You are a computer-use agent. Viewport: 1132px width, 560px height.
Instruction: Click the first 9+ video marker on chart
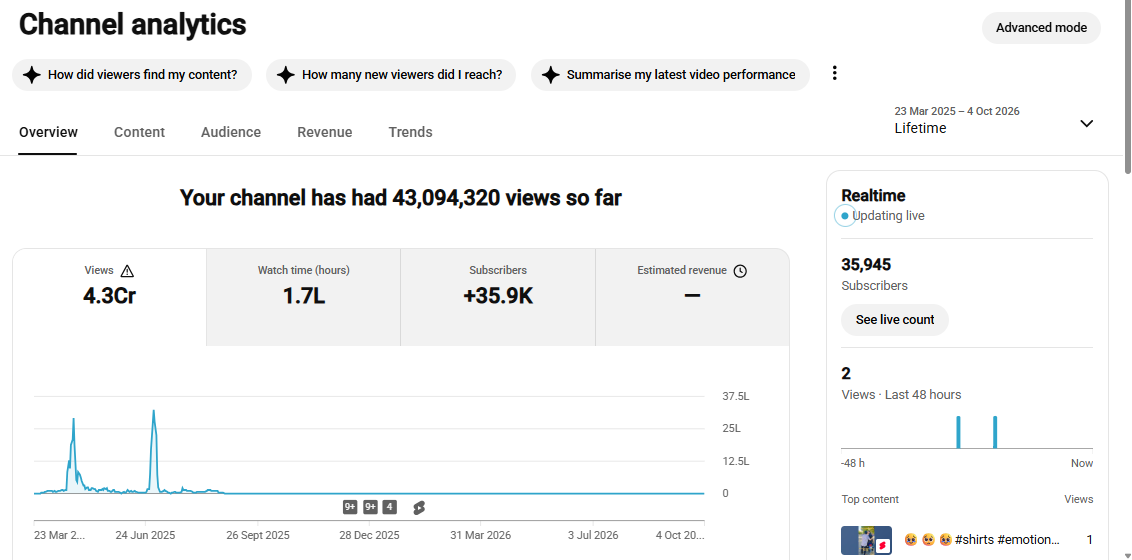[x=350, y=507]
